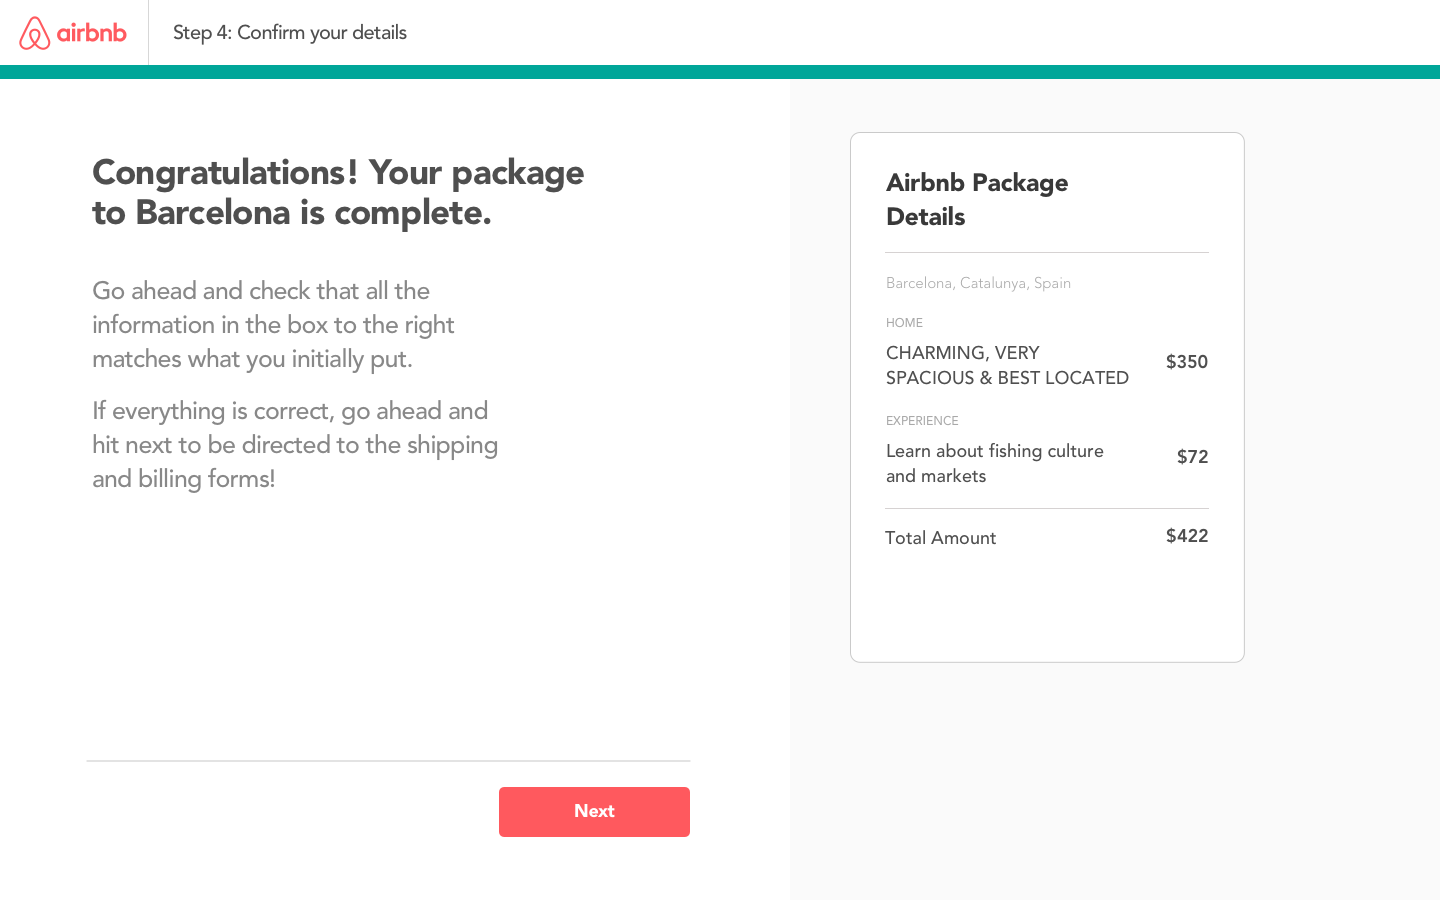Image resolution: width=1440 pixels, height=900 pixels.
Task: Select the CHARMING, VERY SPACIOUS home listing
Action: click(1007, 365)
